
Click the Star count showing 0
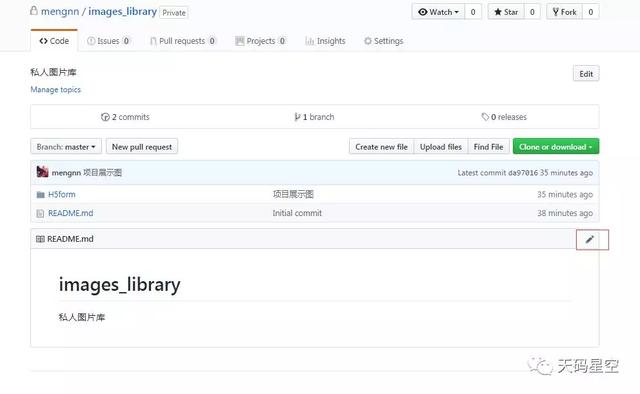pos(532,12)
